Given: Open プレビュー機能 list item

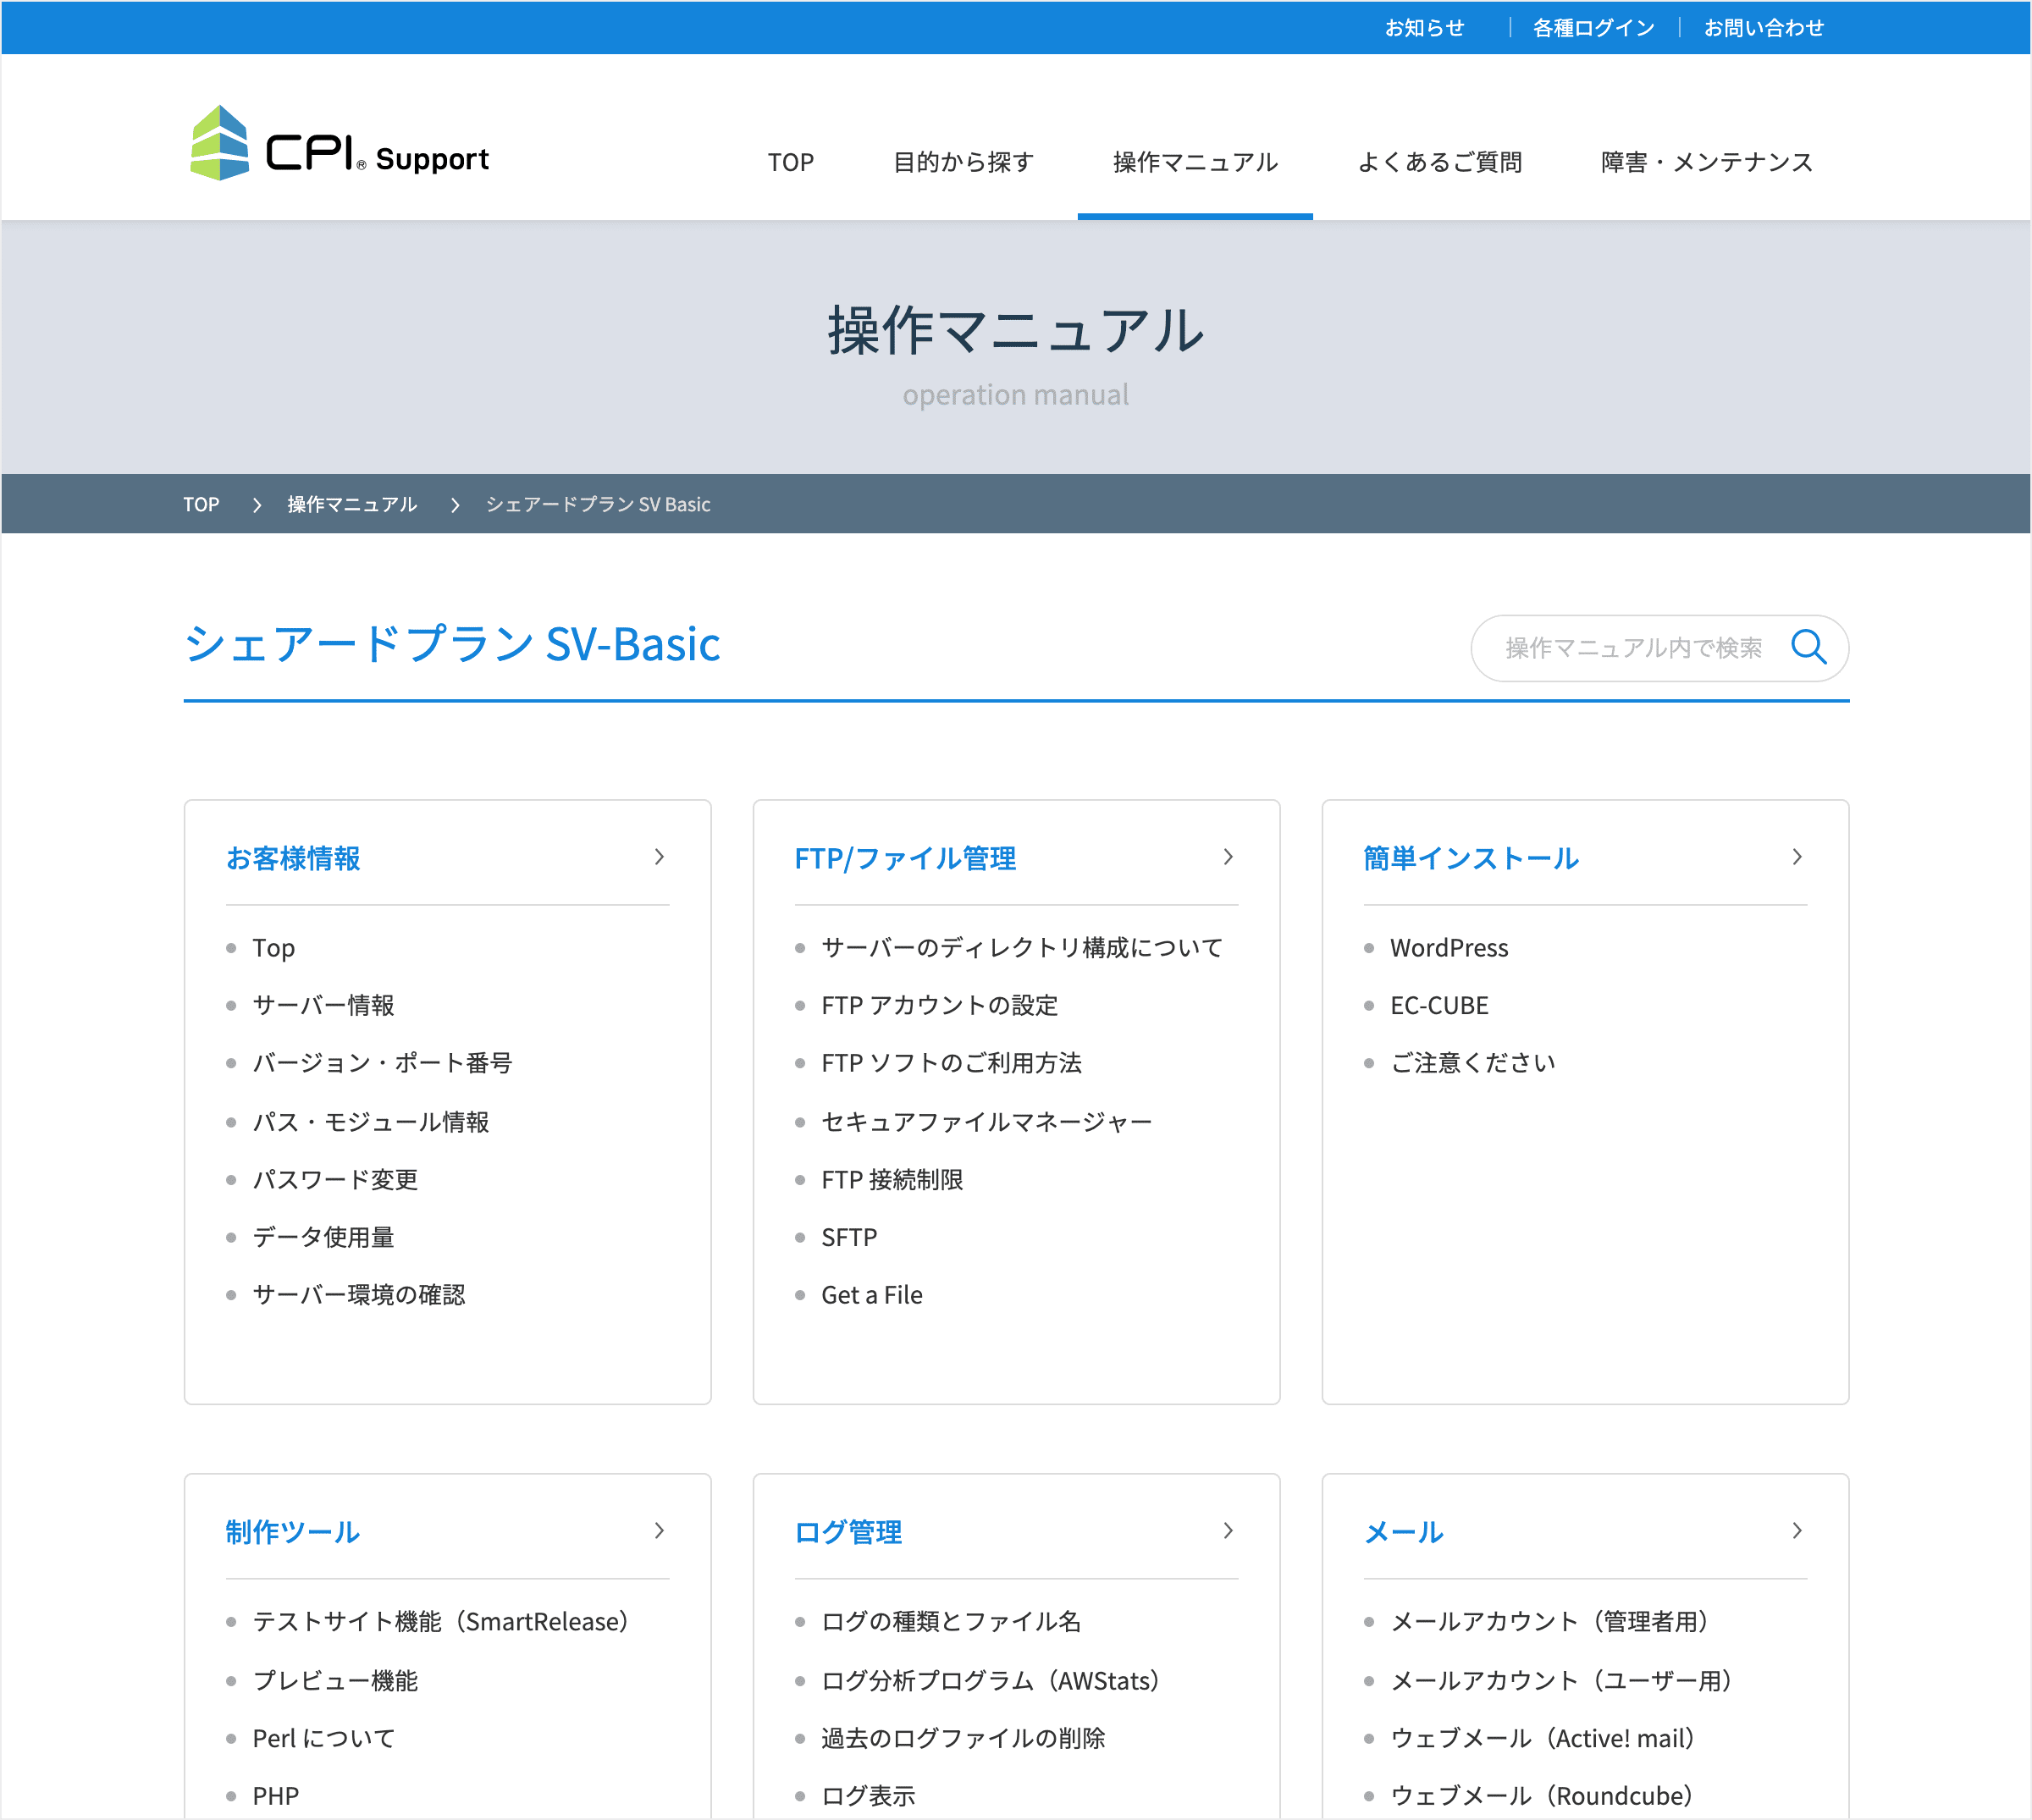Looking at the screenshot, I should pyautogui.click(x=335, y=1680).
